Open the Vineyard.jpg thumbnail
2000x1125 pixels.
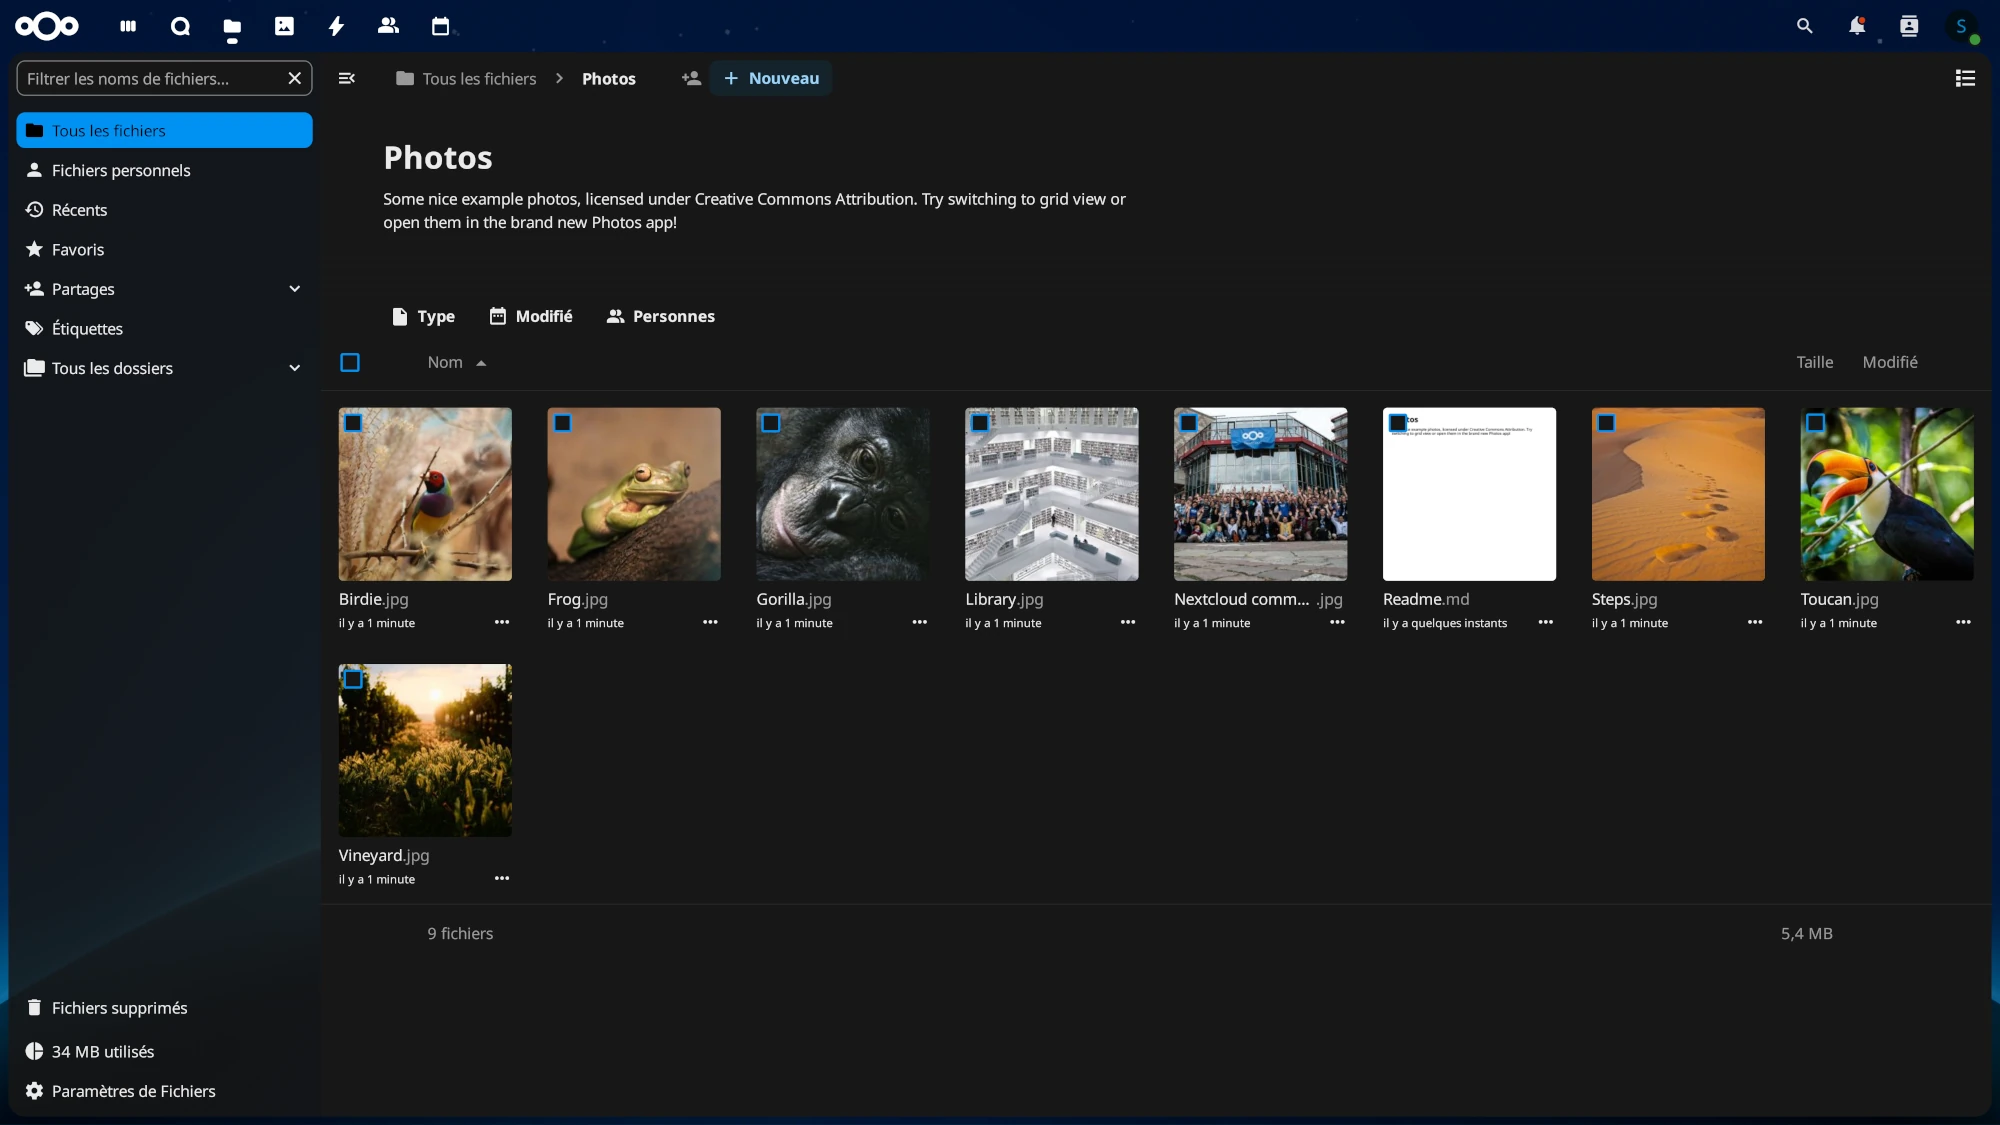[x=425, y=750]
